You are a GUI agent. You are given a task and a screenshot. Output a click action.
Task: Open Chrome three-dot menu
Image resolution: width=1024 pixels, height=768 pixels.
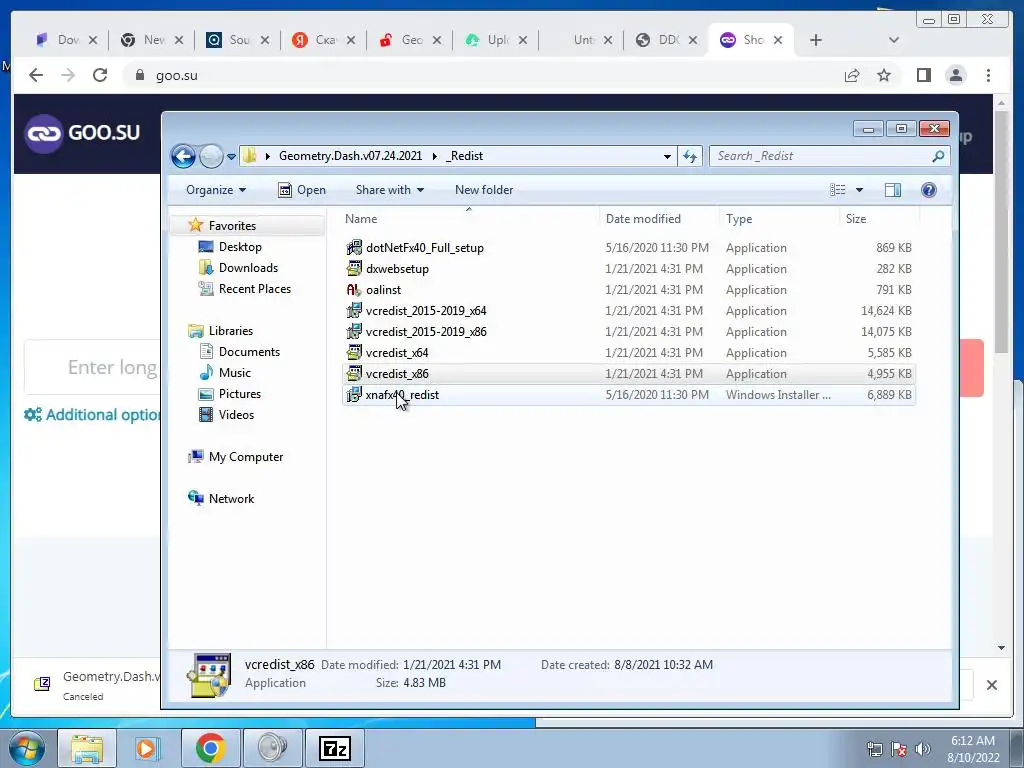[x=988, y=76]
